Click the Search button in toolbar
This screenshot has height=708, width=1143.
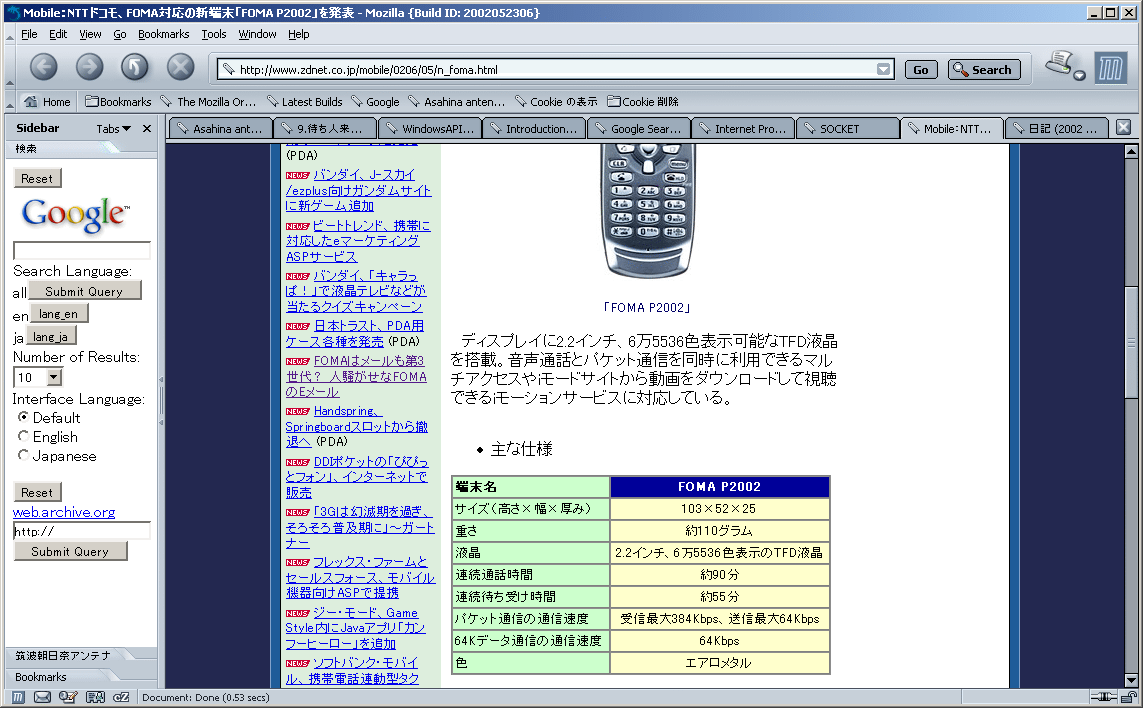tap(984, 69)
